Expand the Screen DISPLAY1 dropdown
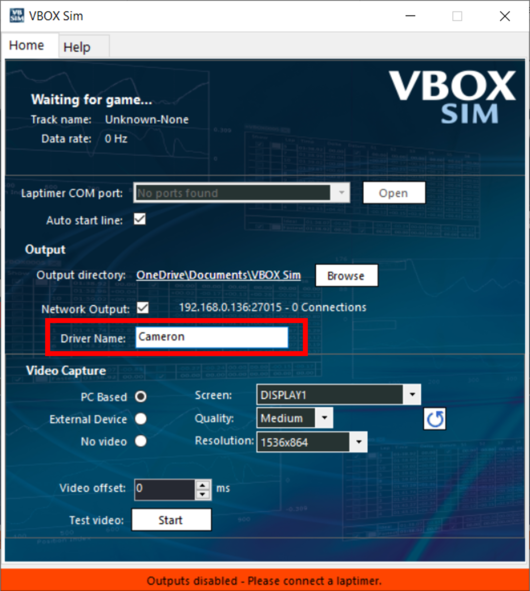This screenshot has width=530, height=591. (339, 395)
